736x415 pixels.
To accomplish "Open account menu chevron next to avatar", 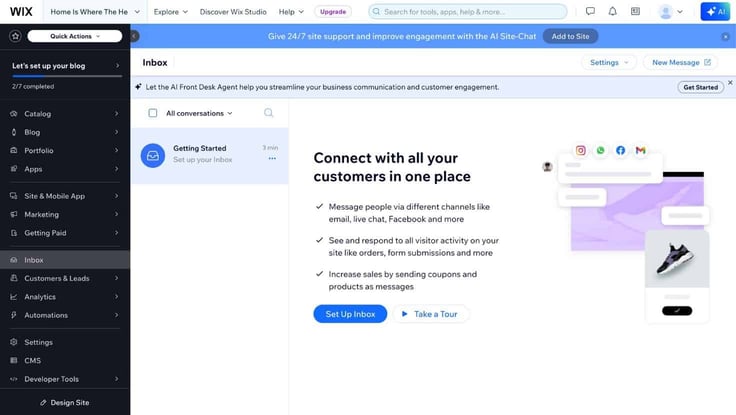I will click(x=680, y=12).
